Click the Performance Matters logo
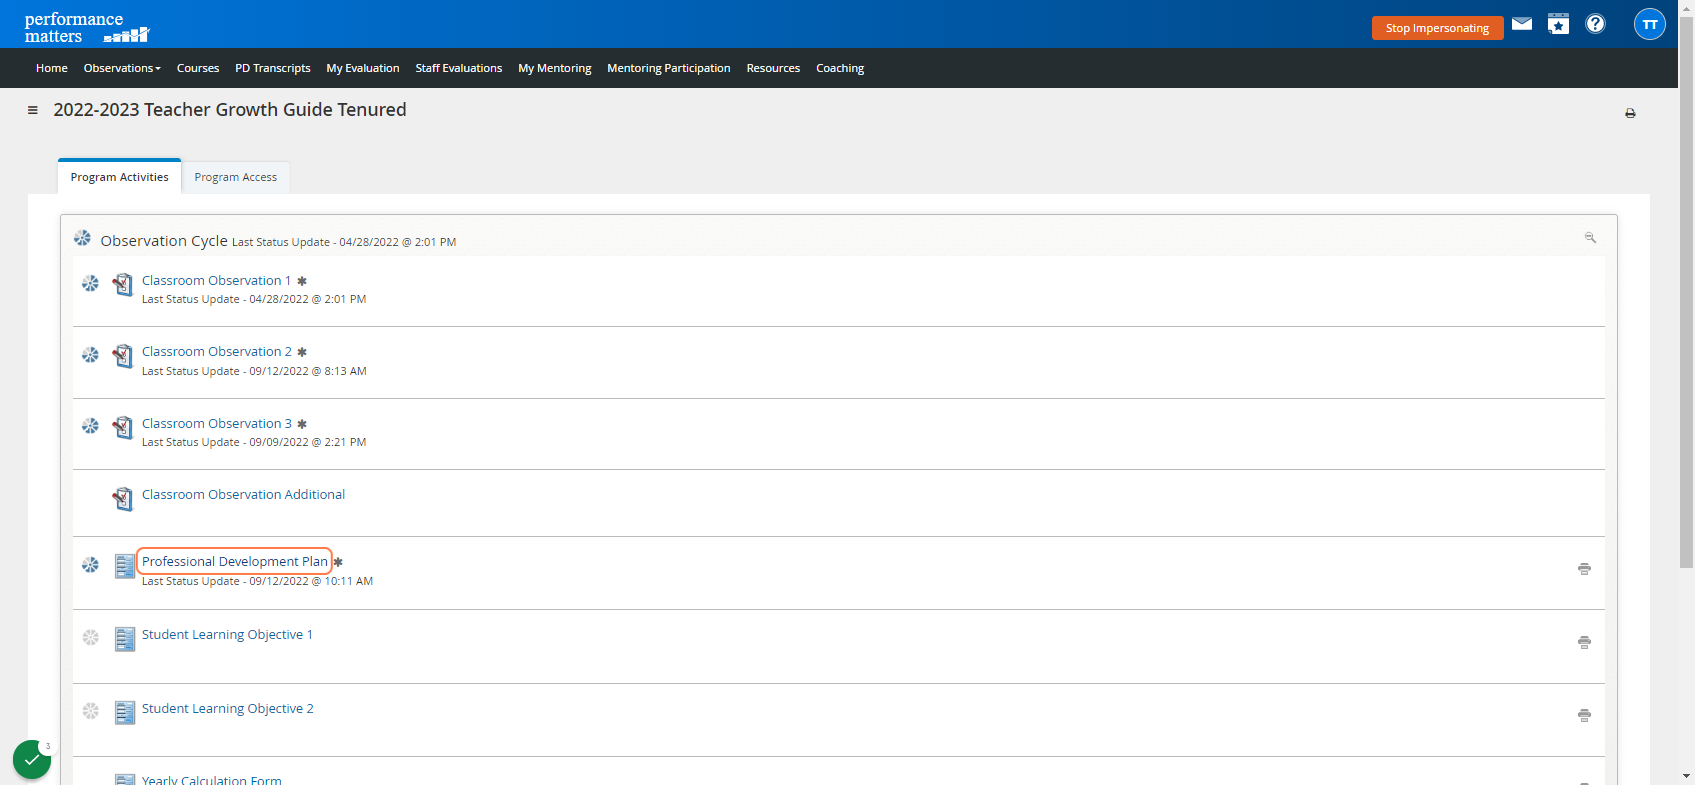1695x785 pixels. [86, 27]
